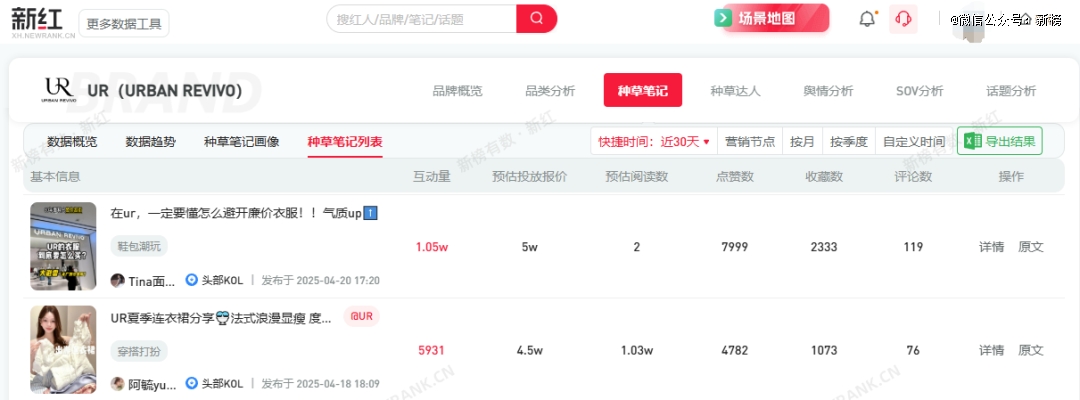
Task: Click the 新红 logo
Action: point(43,22)
